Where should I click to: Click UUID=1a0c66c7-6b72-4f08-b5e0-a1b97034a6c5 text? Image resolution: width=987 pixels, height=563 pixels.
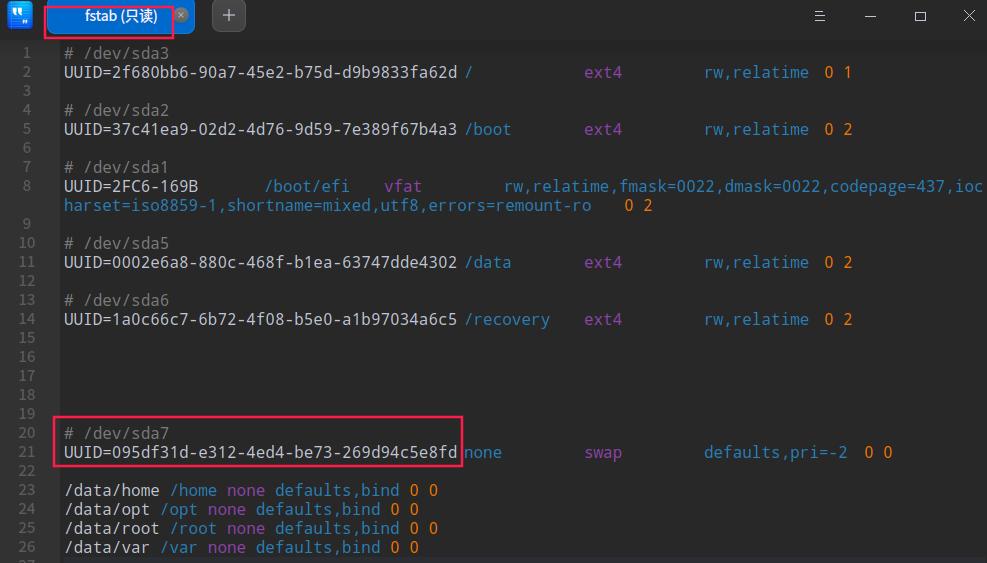pos(261,319)
